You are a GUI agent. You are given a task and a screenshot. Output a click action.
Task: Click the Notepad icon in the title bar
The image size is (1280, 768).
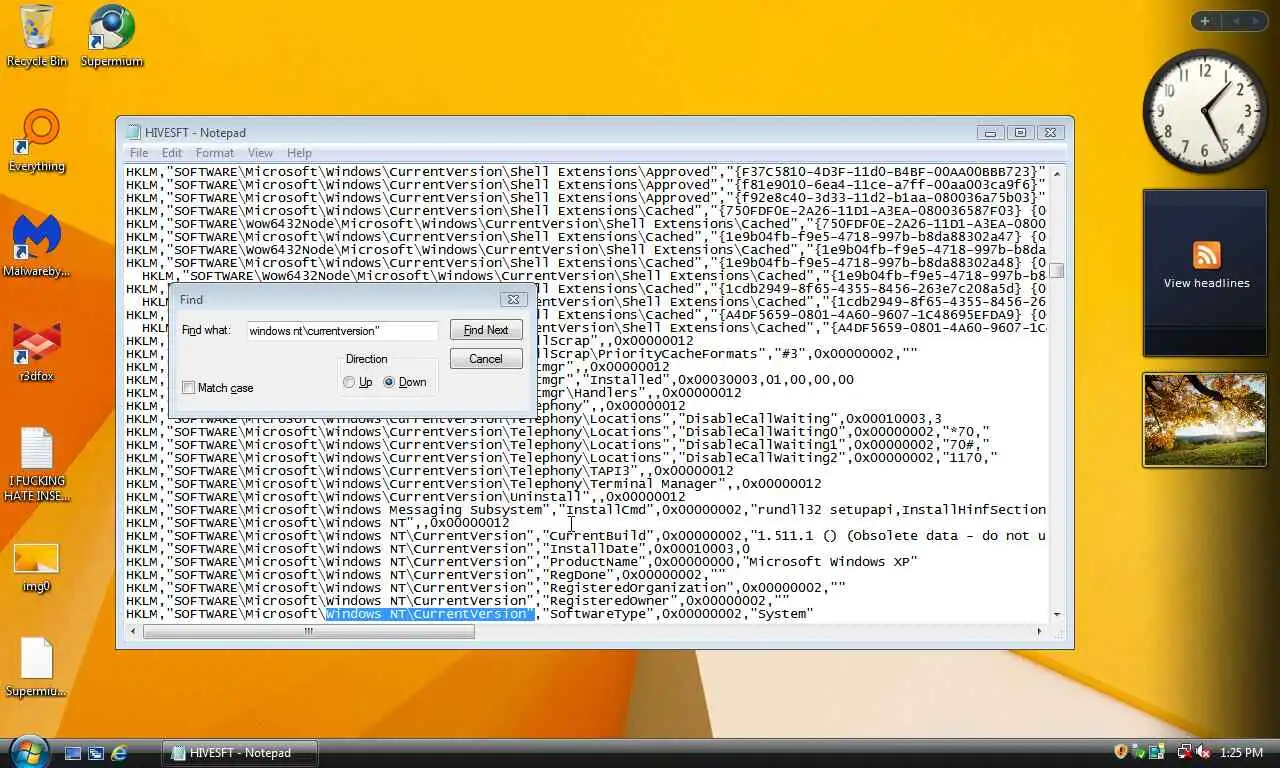click(133, 132)
